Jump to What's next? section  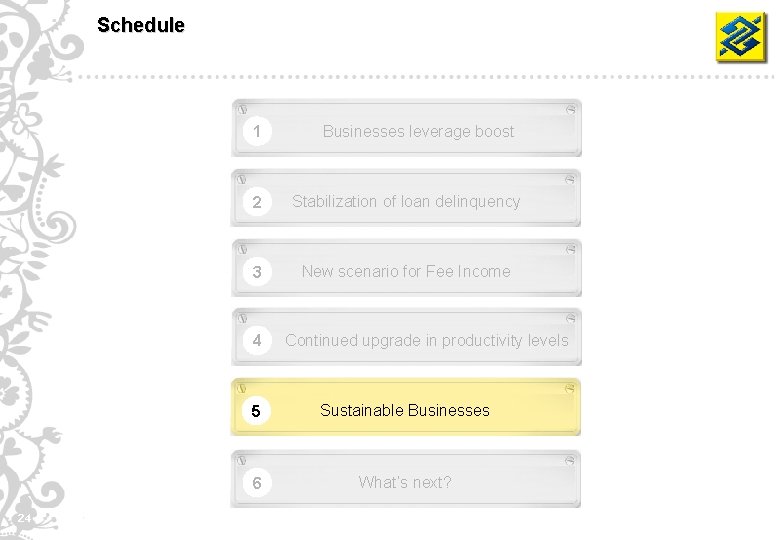(405, 482)
